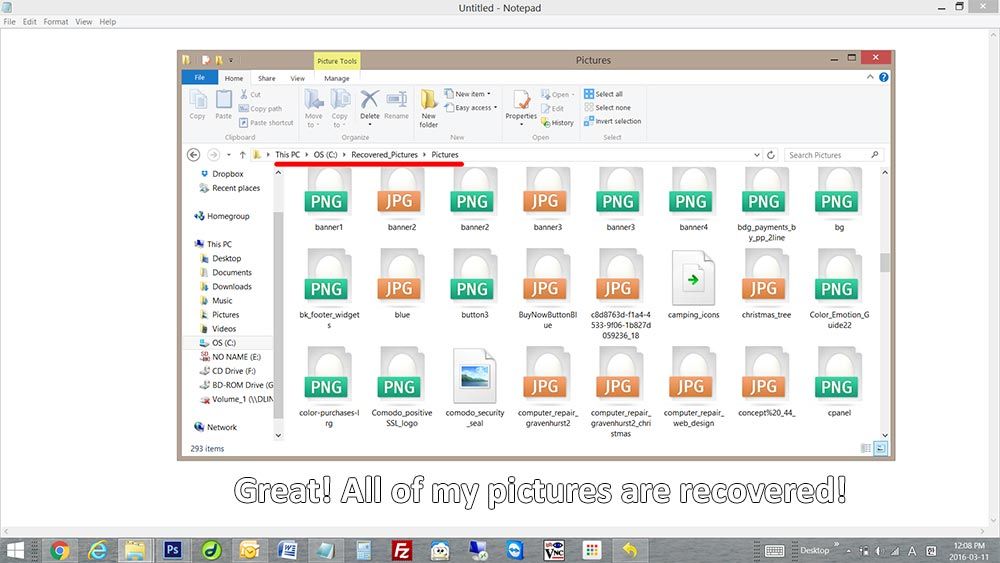
Task: Expand the address bar history dropdown
Action: coord(756,155)
